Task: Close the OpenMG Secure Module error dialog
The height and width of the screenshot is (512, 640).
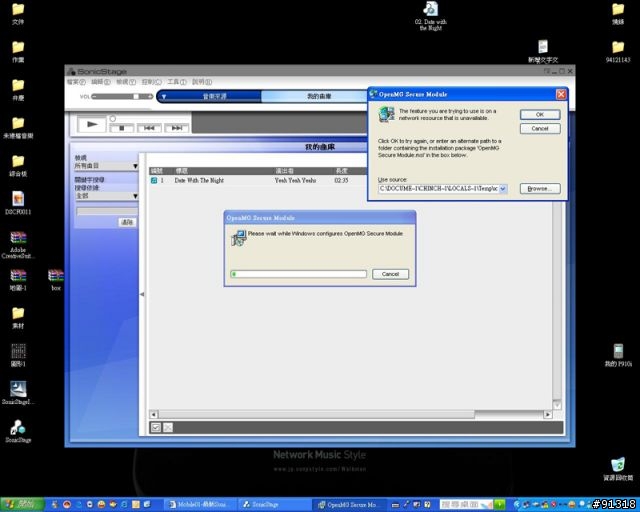Action: pos(561,94)
